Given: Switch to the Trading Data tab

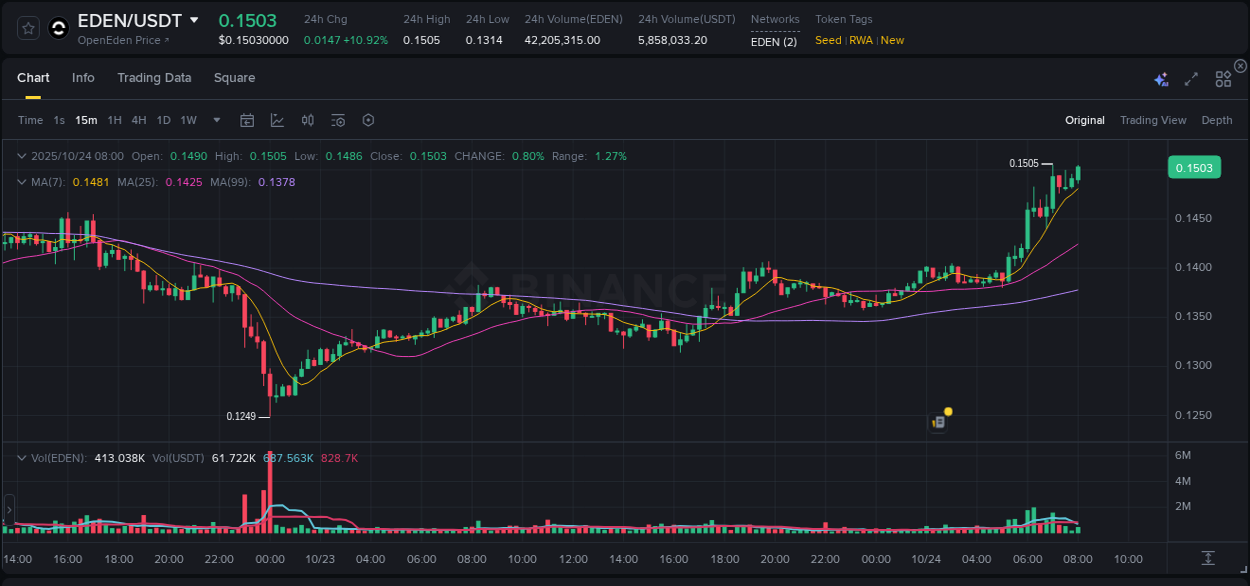Looking at the screenshot, I should [154, 77].
